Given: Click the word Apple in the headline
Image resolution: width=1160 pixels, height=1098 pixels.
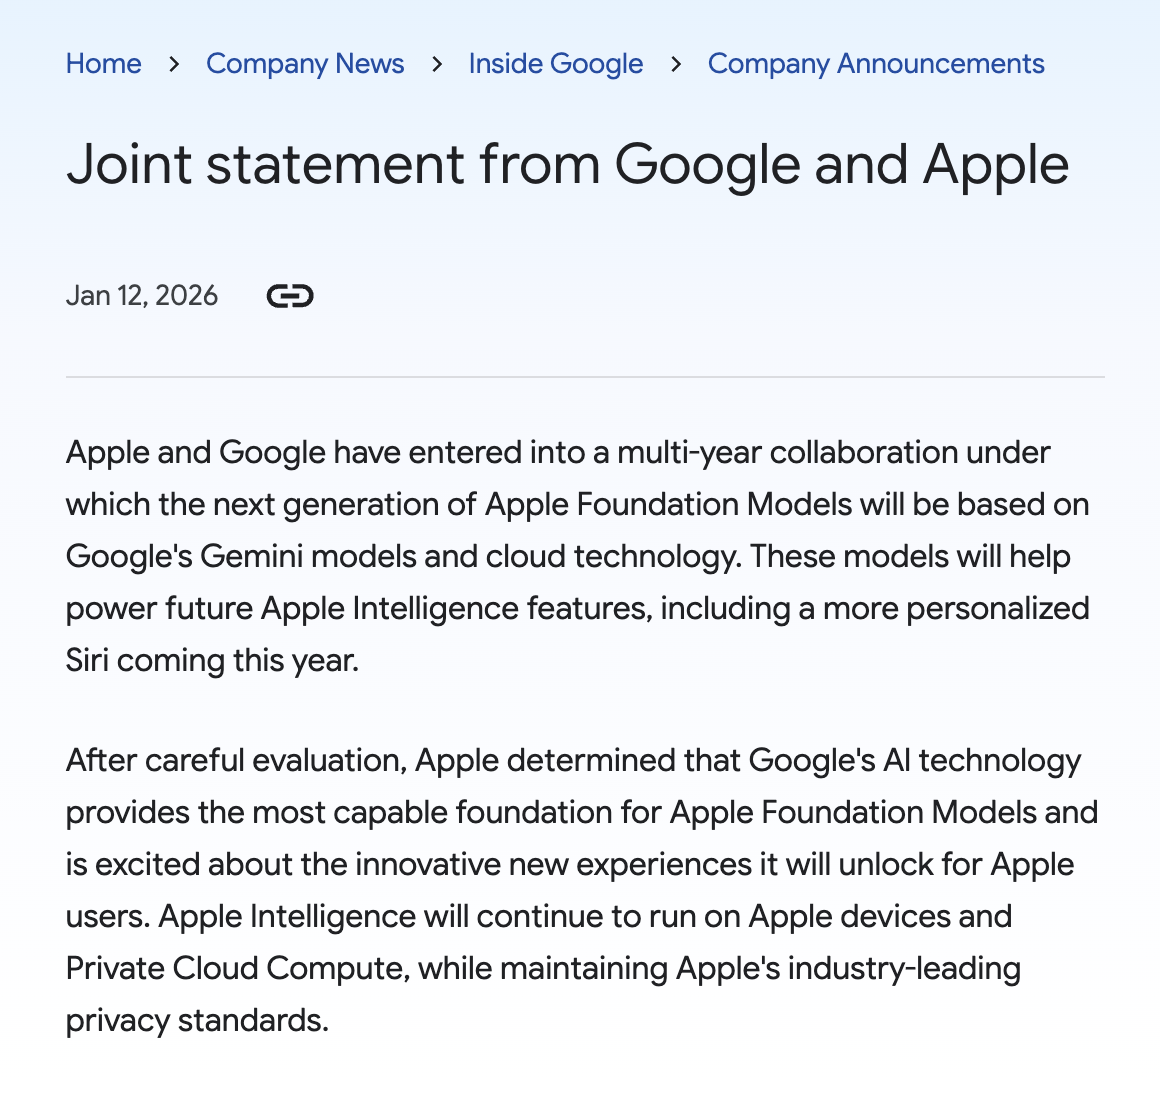Looking at the screenshot, I should (x=996, y=166).
